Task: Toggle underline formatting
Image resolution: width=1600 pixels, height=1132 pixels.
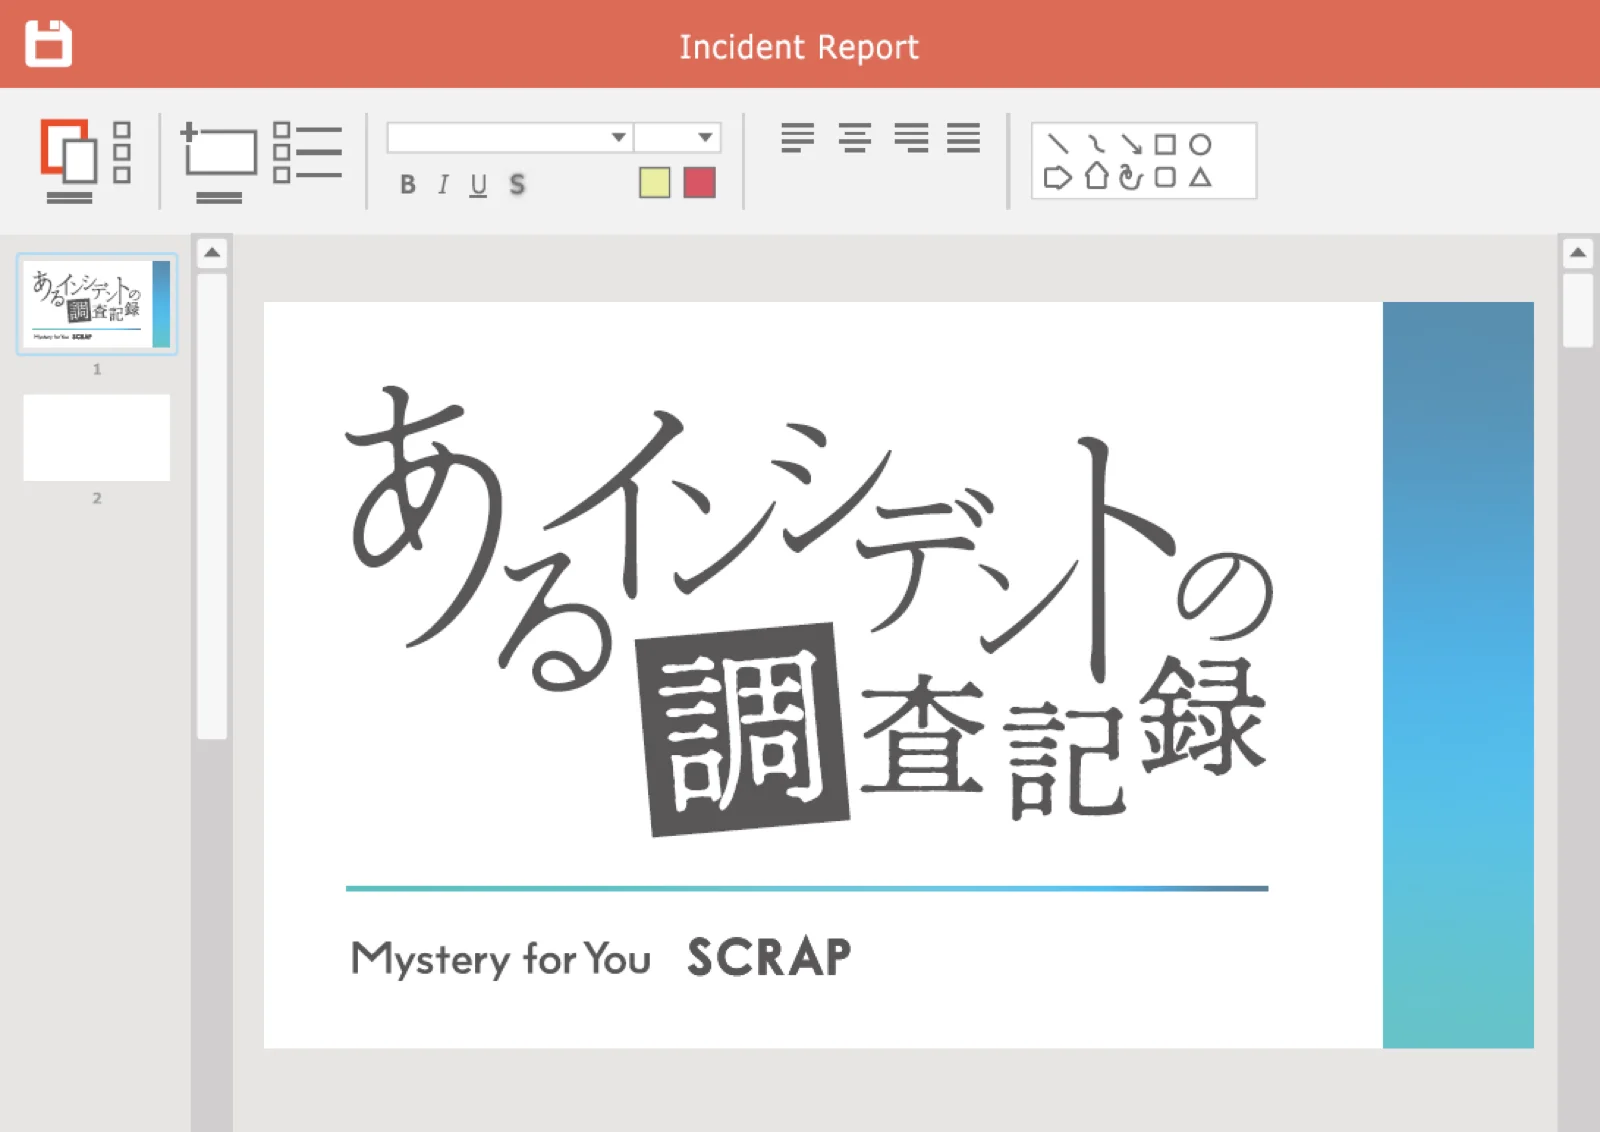Action: pos(479,185)
